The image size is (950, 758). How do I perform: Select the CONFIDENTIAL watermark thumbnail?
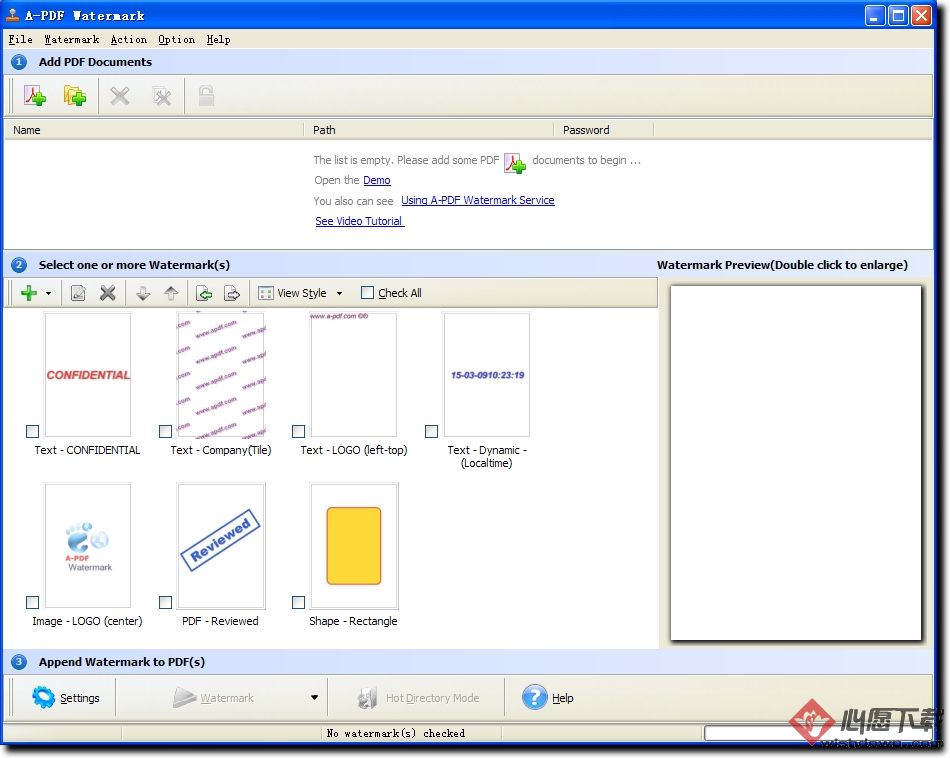[88, 374]
